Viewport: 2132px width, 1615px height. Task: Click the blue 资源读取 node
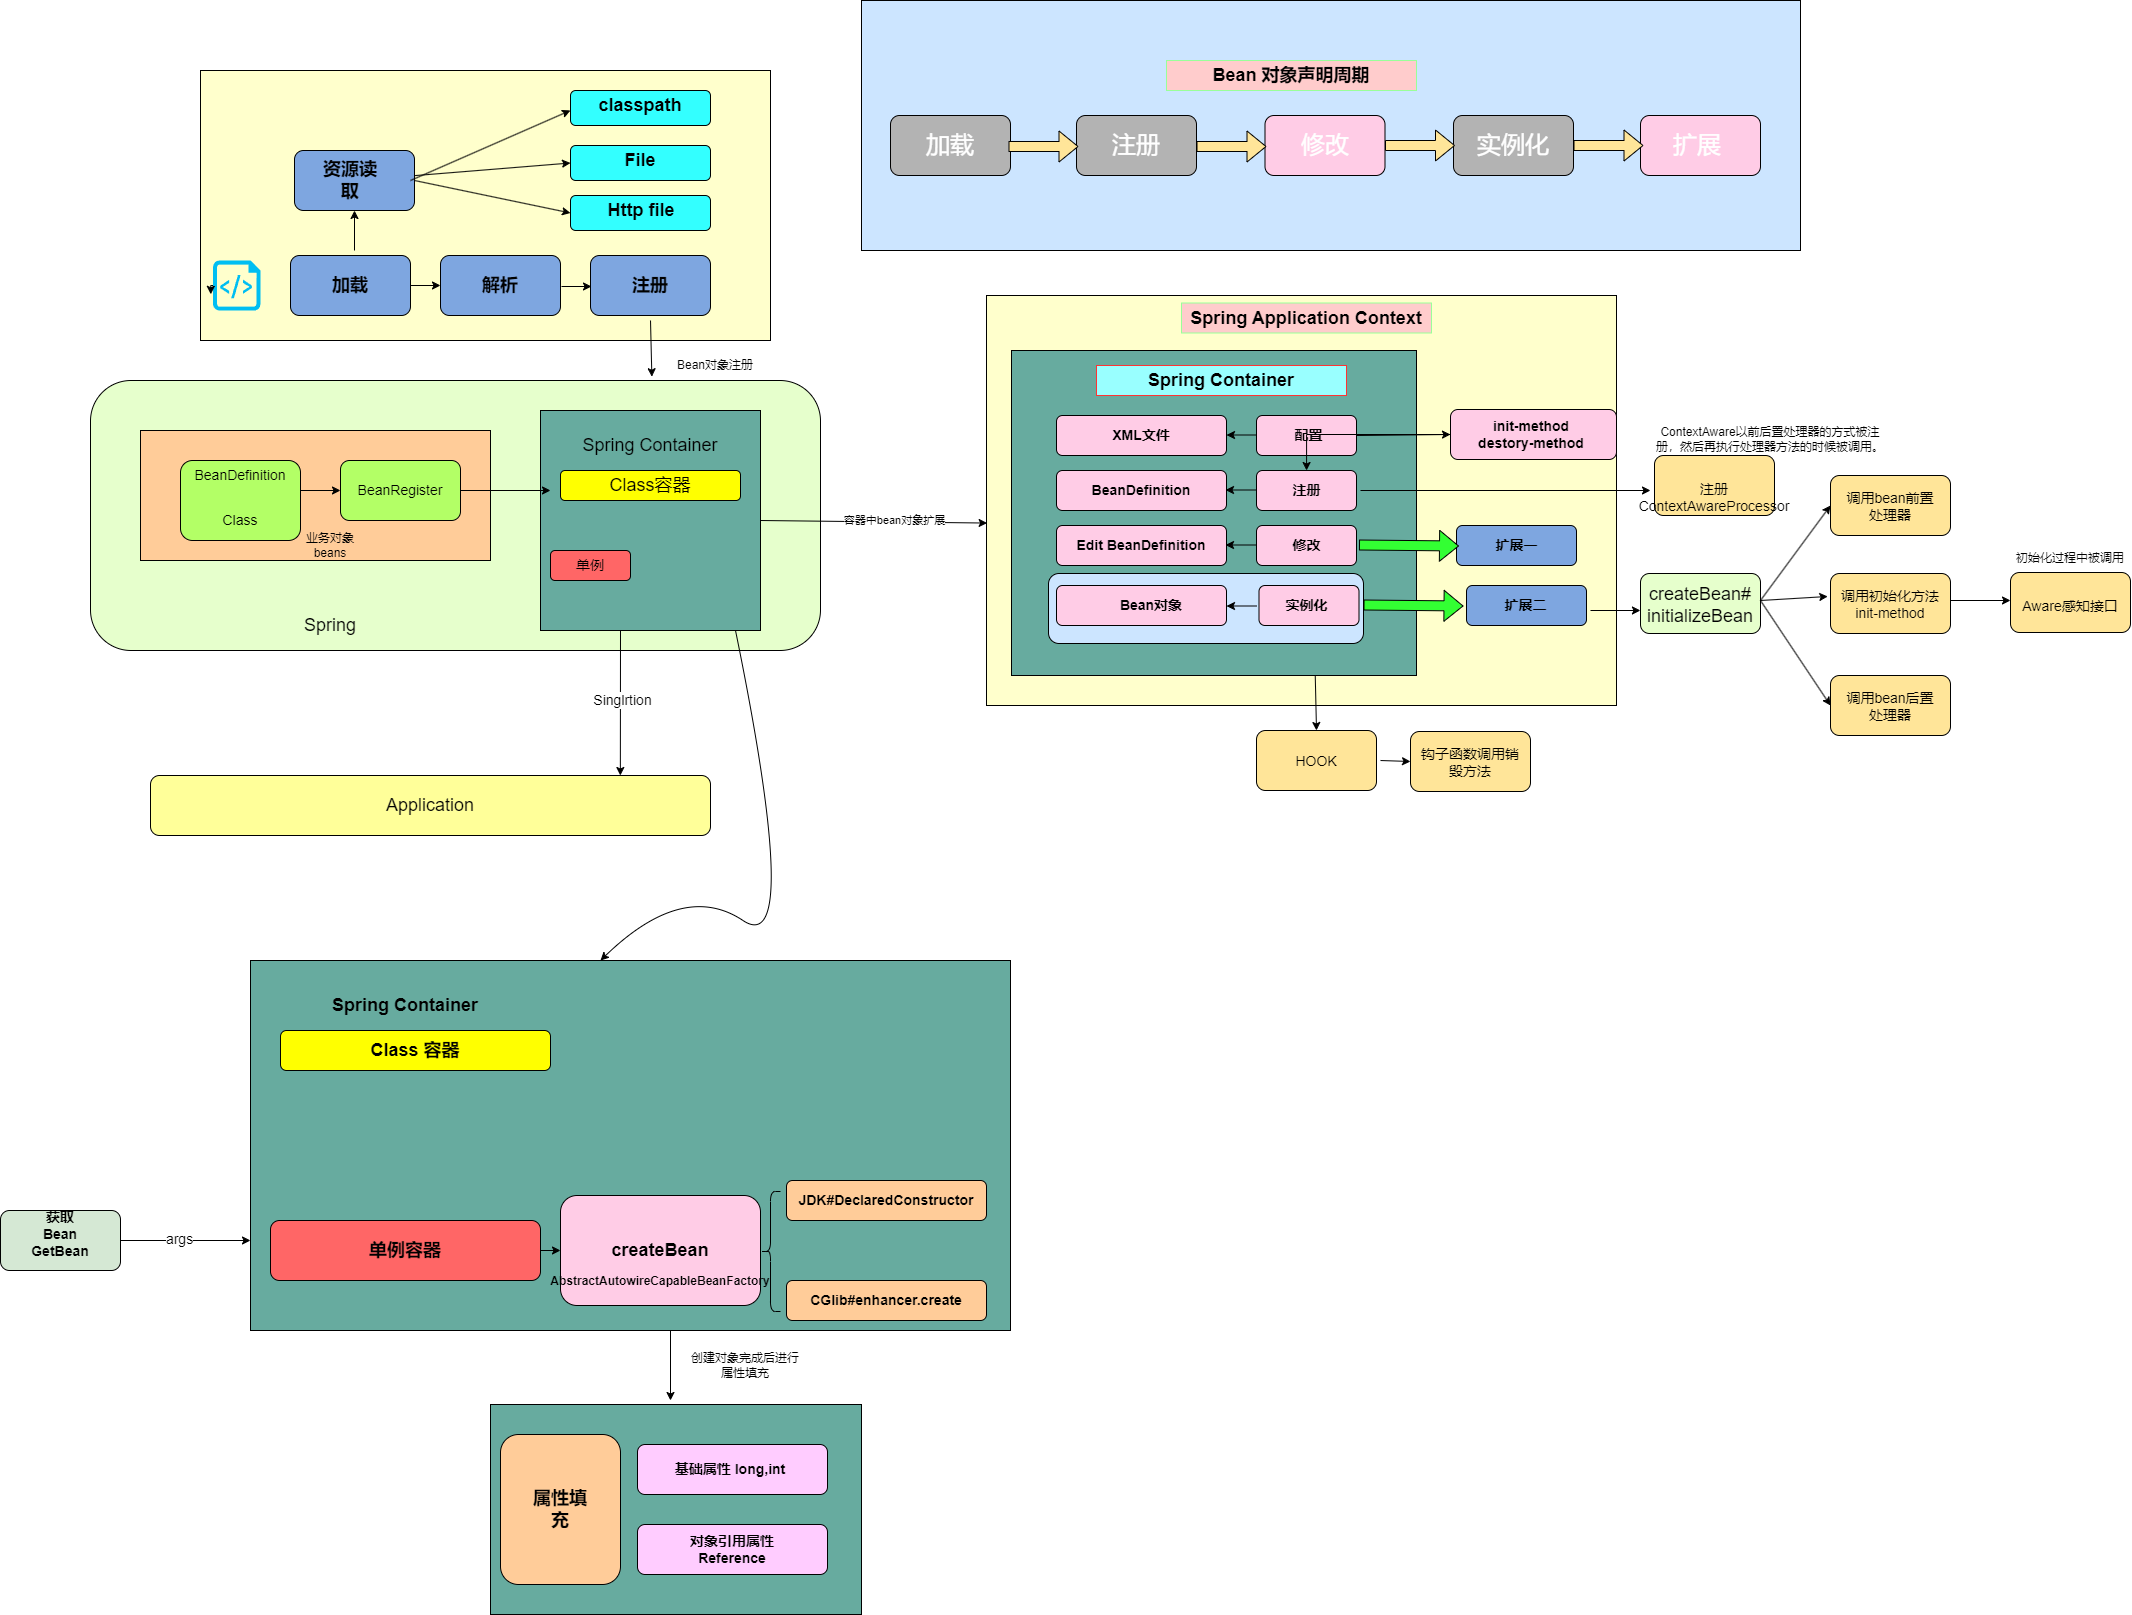[354, 180]
